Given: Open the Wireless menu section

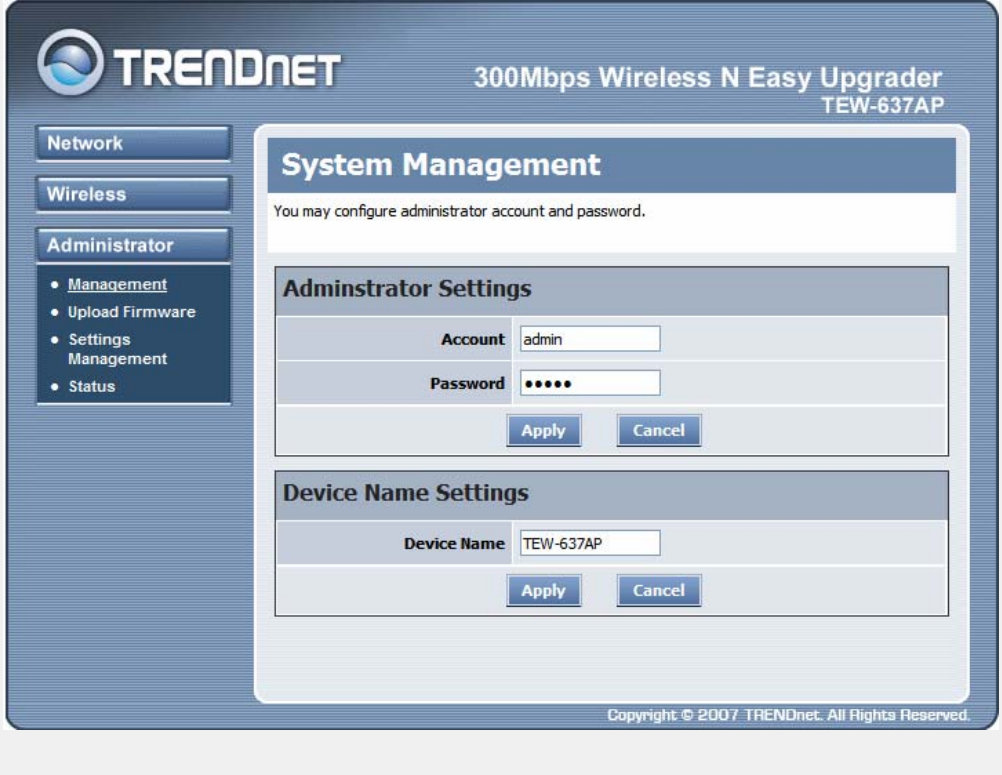Looking at the screenshot, I should [x=133, y=194].
